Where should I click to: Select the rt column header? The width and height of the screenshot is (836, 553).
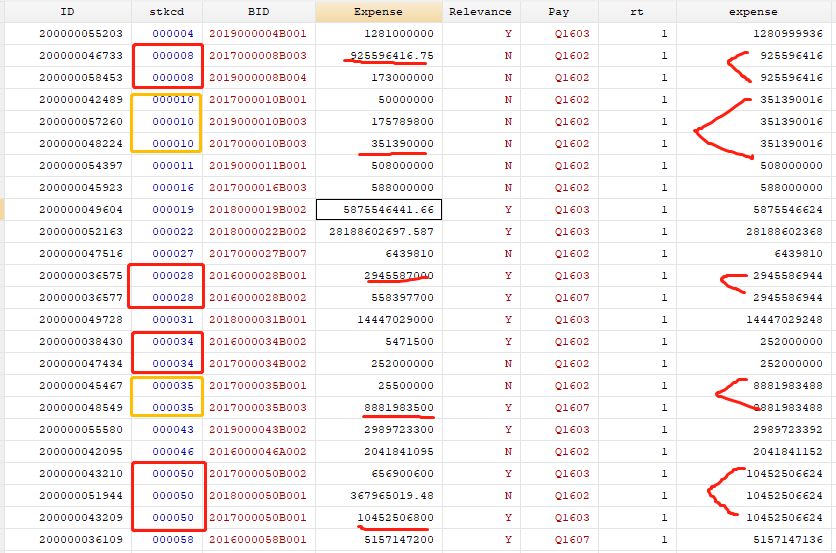[637, 12]
